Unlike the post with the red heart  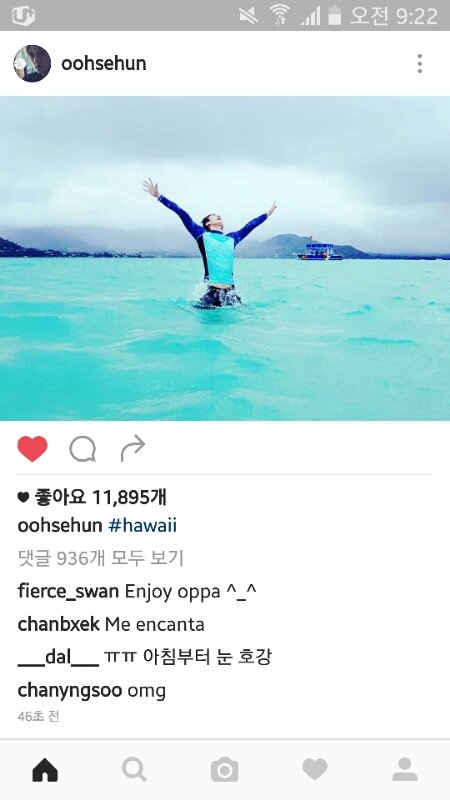coord(32,449)
